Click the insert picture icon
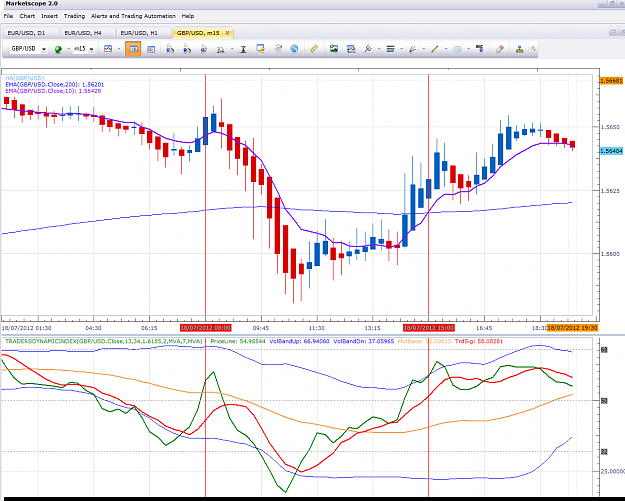 (x=334, y=49)
